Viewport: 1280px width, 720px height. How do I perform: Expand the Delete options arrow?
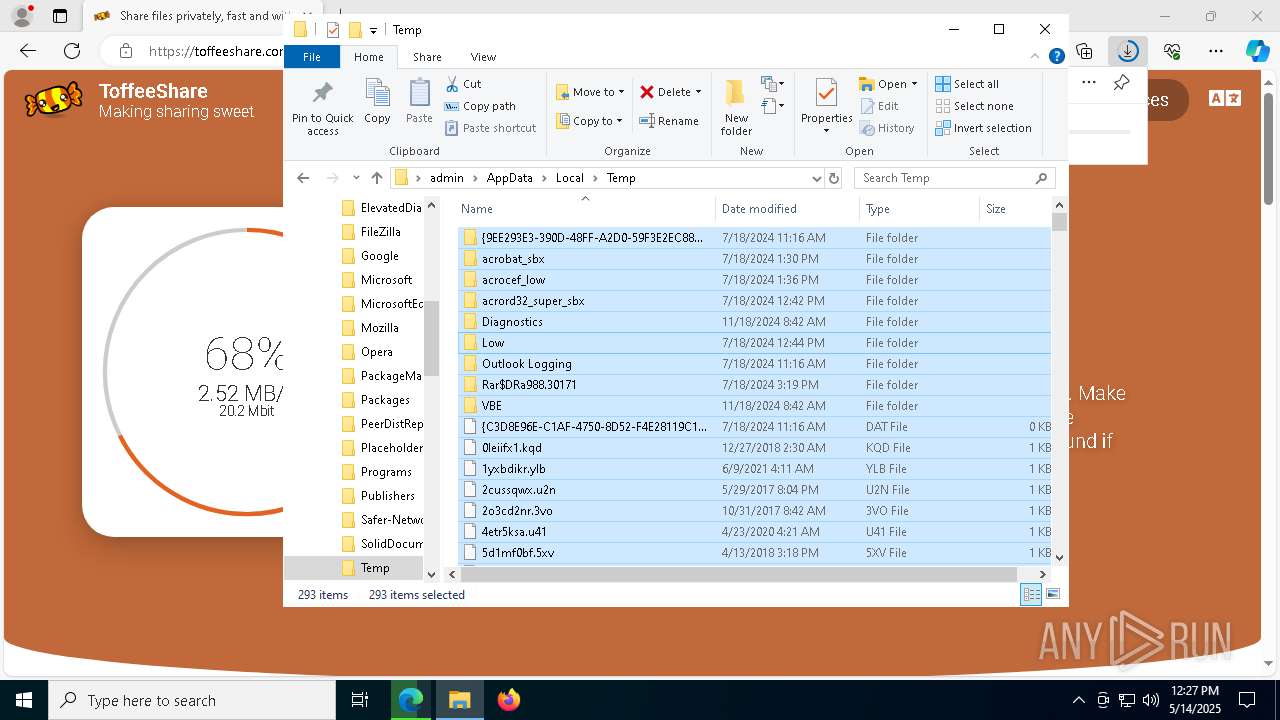point(698,92)
